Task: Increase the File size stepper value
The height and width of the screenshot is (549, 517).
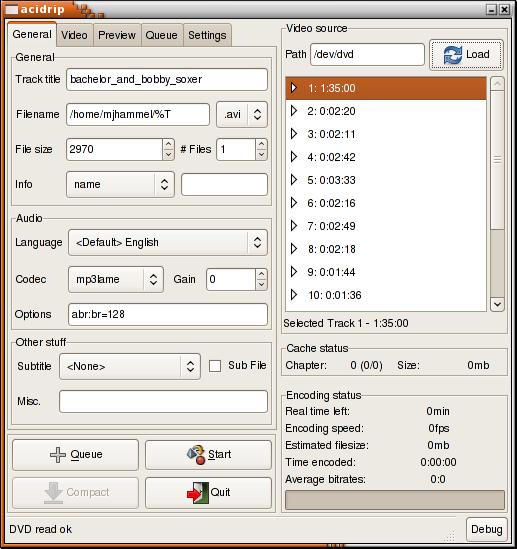Action: (x=168, y=144)
